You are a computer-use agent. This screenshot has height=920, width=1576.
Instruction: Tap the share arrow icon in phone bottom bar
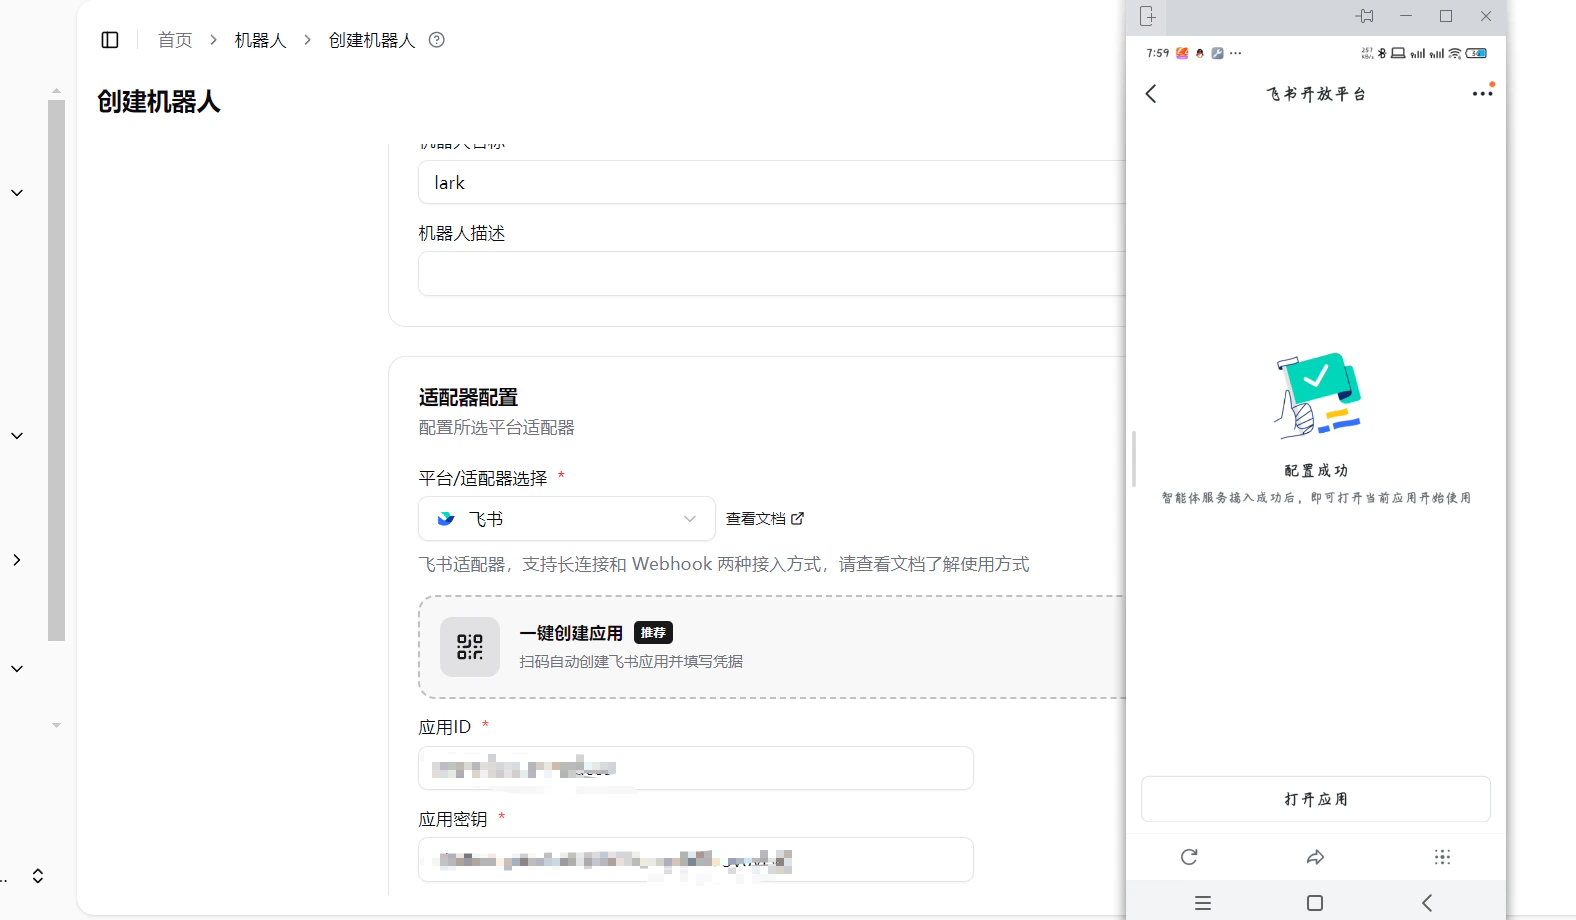click(x=1316, y=857)
